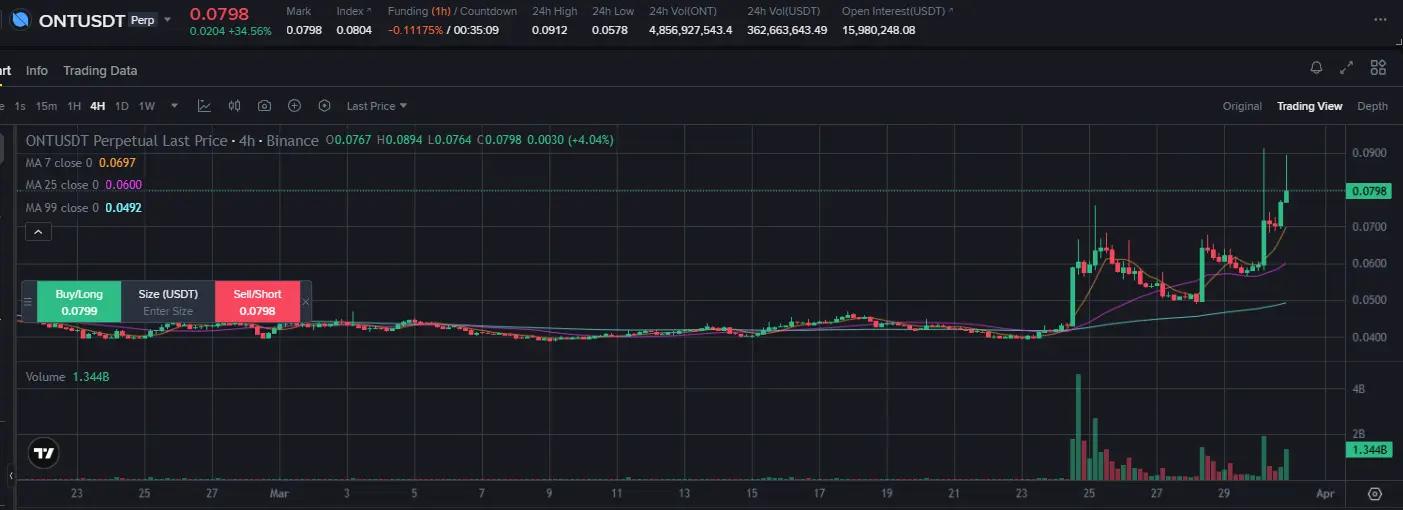Image resolution: width=1403 pixels, height=510 pixels.
Task: Change candlestick chart type icon
Action: tap(235, 106)
